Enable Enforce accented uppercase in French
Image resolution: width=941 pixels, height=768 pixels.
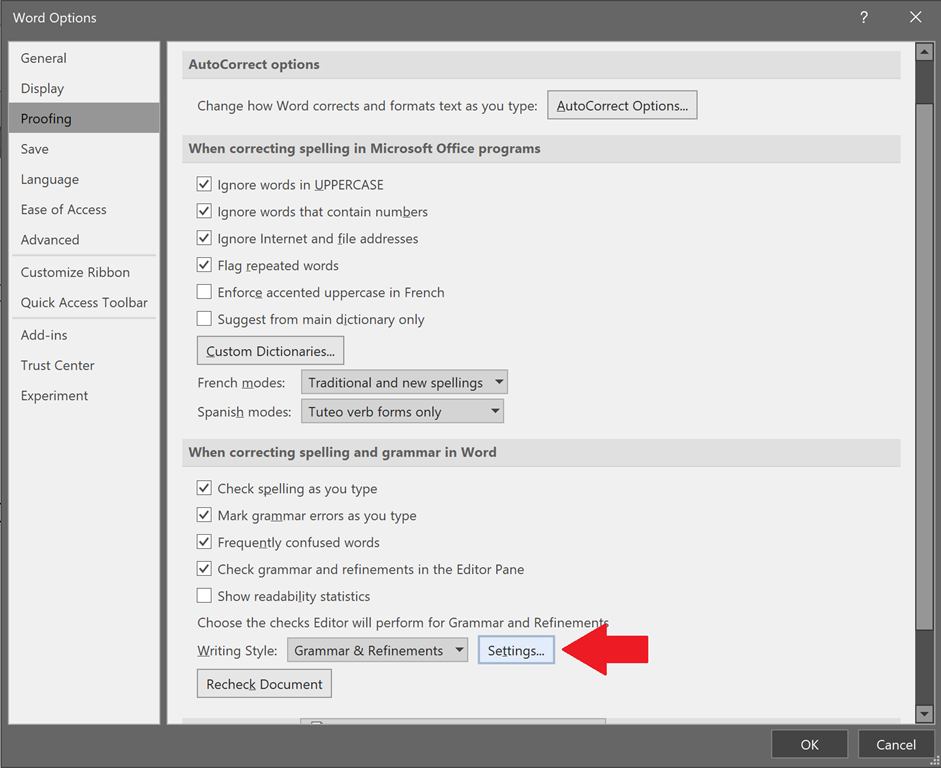pyautogui.click(x=204, y=293)
